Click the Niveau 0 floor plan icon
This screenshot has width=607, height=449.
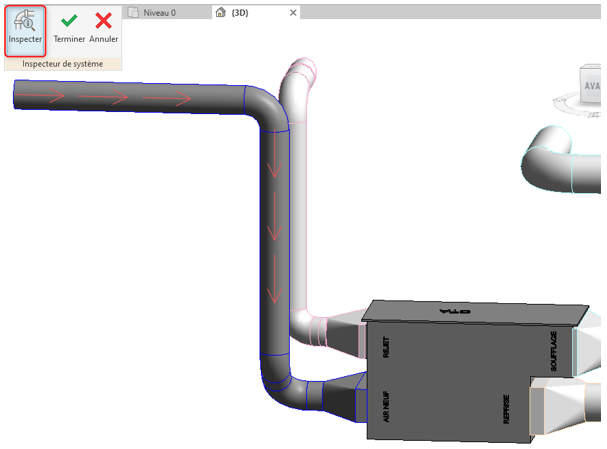[133, 12]
